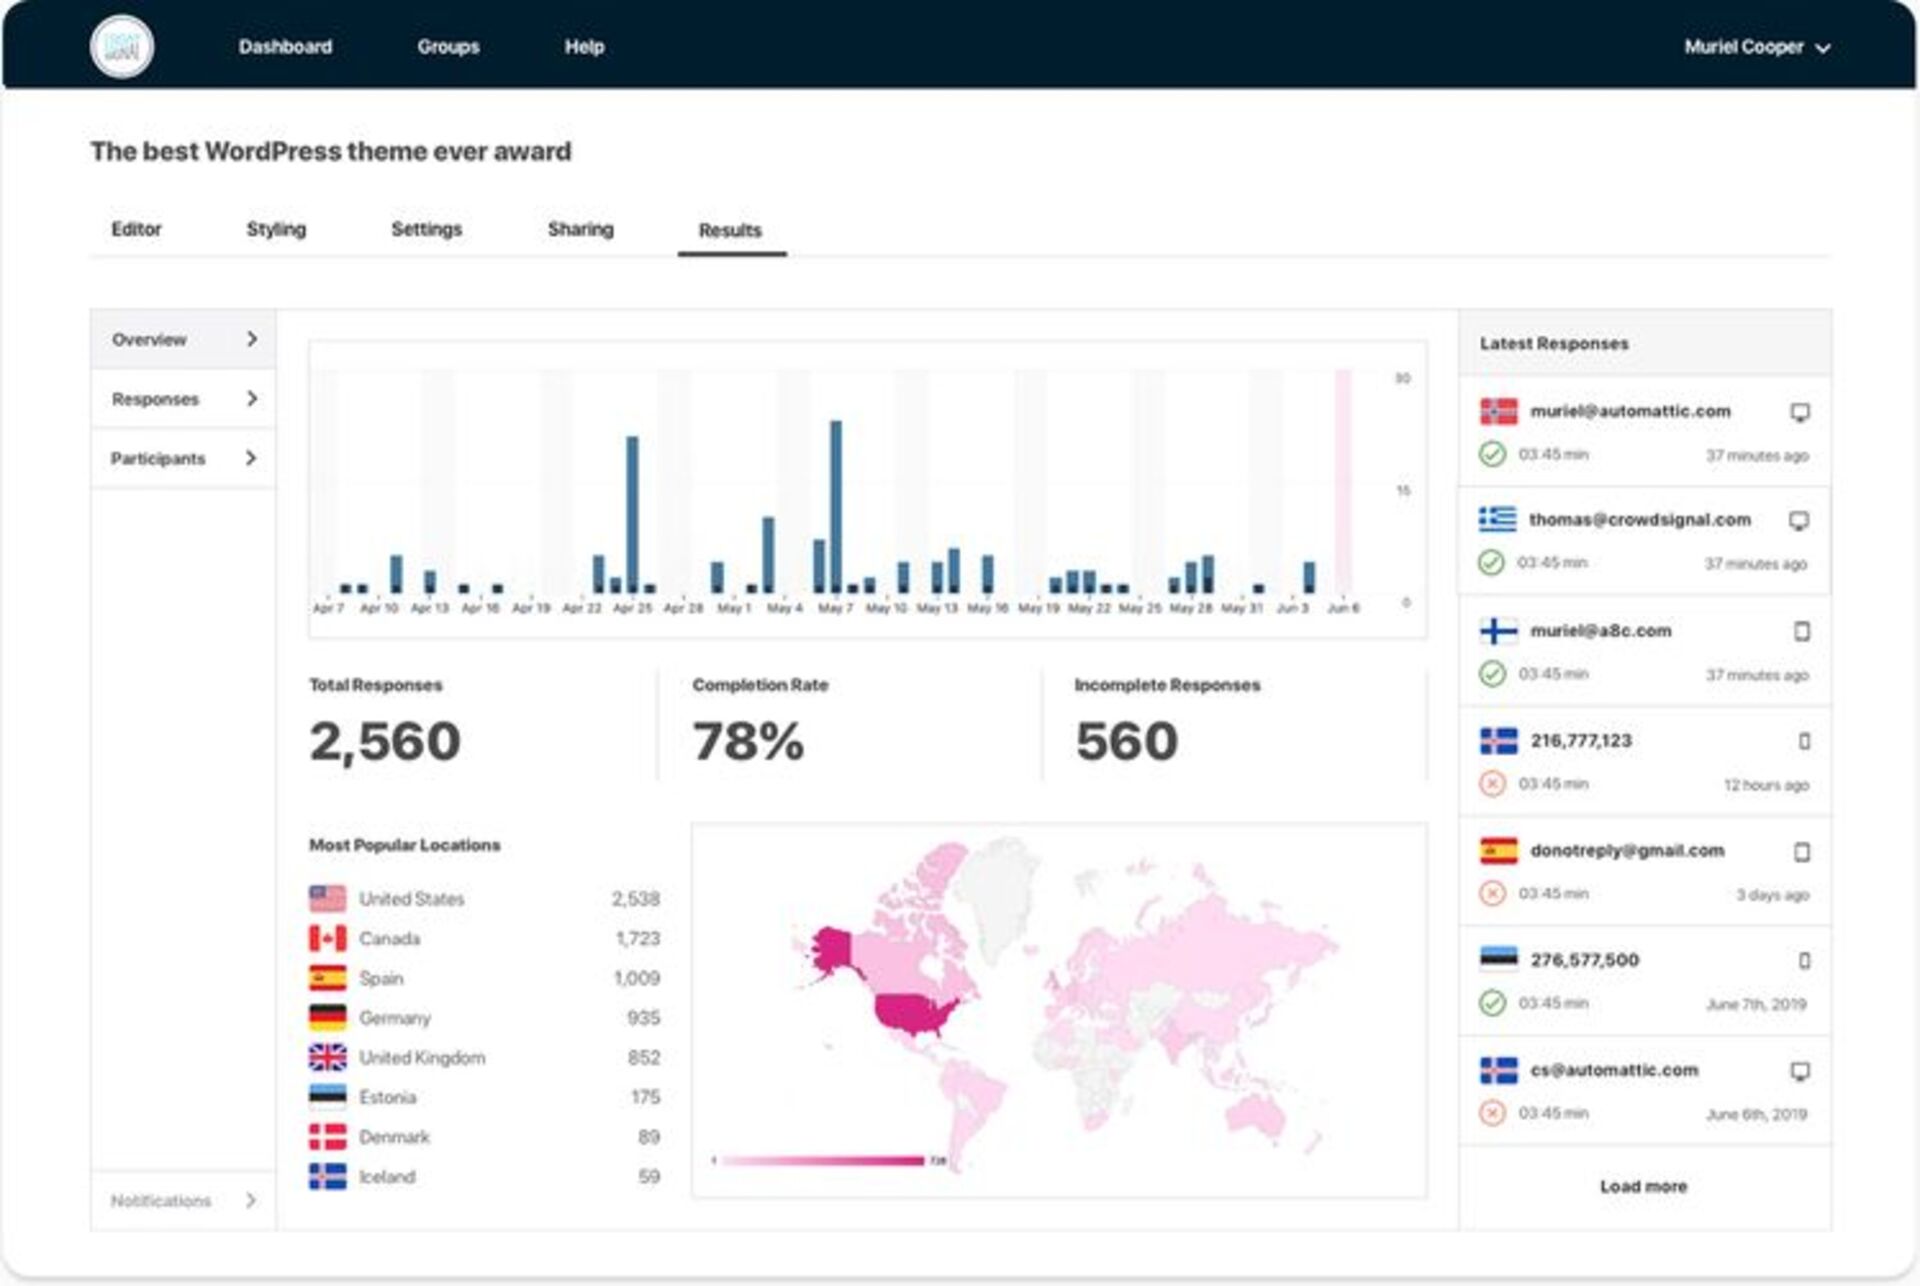Click the map color scale legend
The width and height of the screenshot is (1920, 1286).
[x=820, y=1160]
